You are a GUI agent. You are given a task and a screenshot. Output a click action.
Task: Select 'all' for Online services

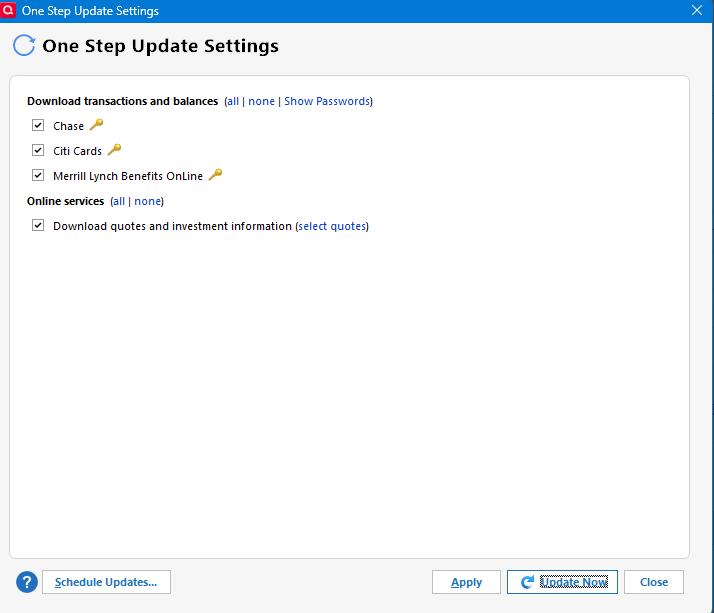click(119, 201)
